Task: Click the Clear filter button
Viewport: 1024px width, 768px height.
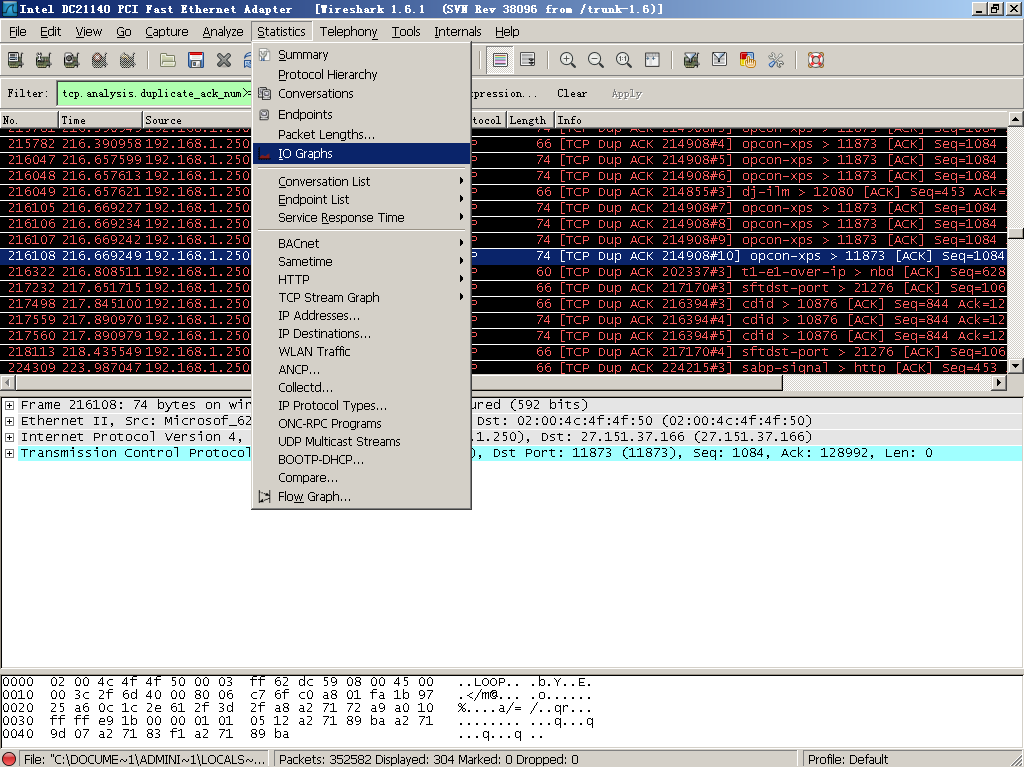Action: pos(572,93)
